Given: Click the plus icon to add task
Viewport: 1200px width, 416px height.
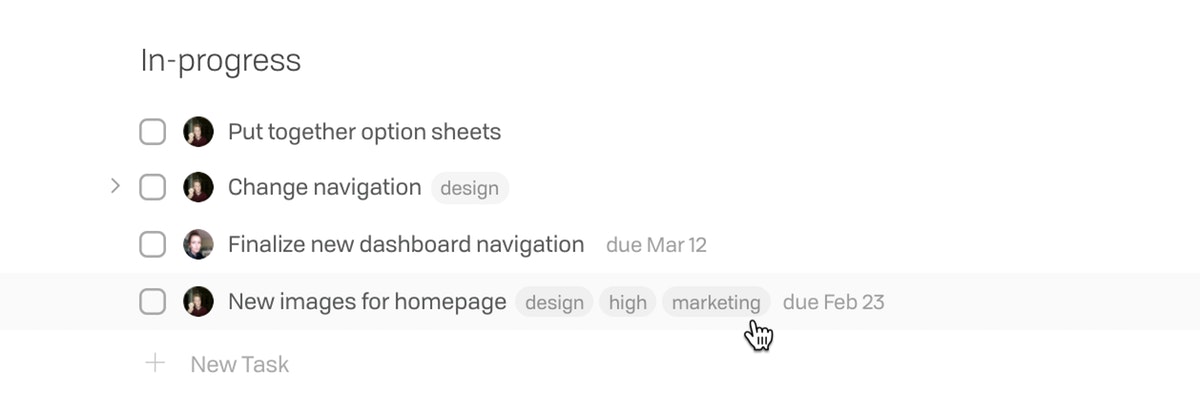Looking at the screenshot, I should click(155, 363).
